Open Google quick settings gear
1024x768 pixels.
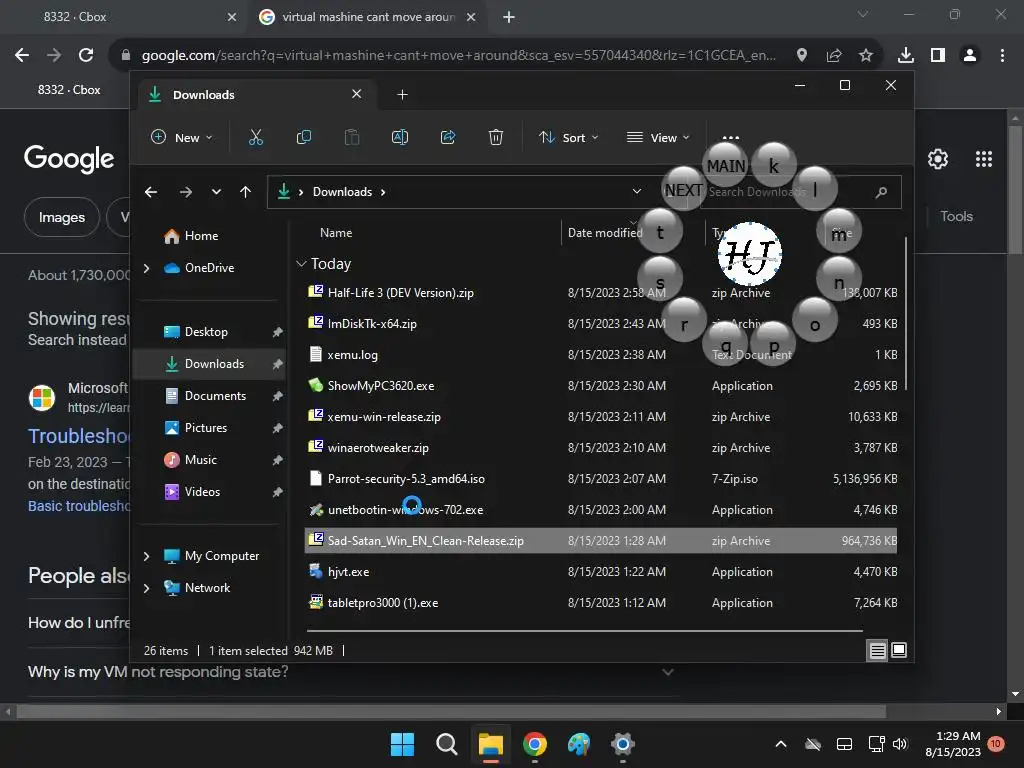938,159
